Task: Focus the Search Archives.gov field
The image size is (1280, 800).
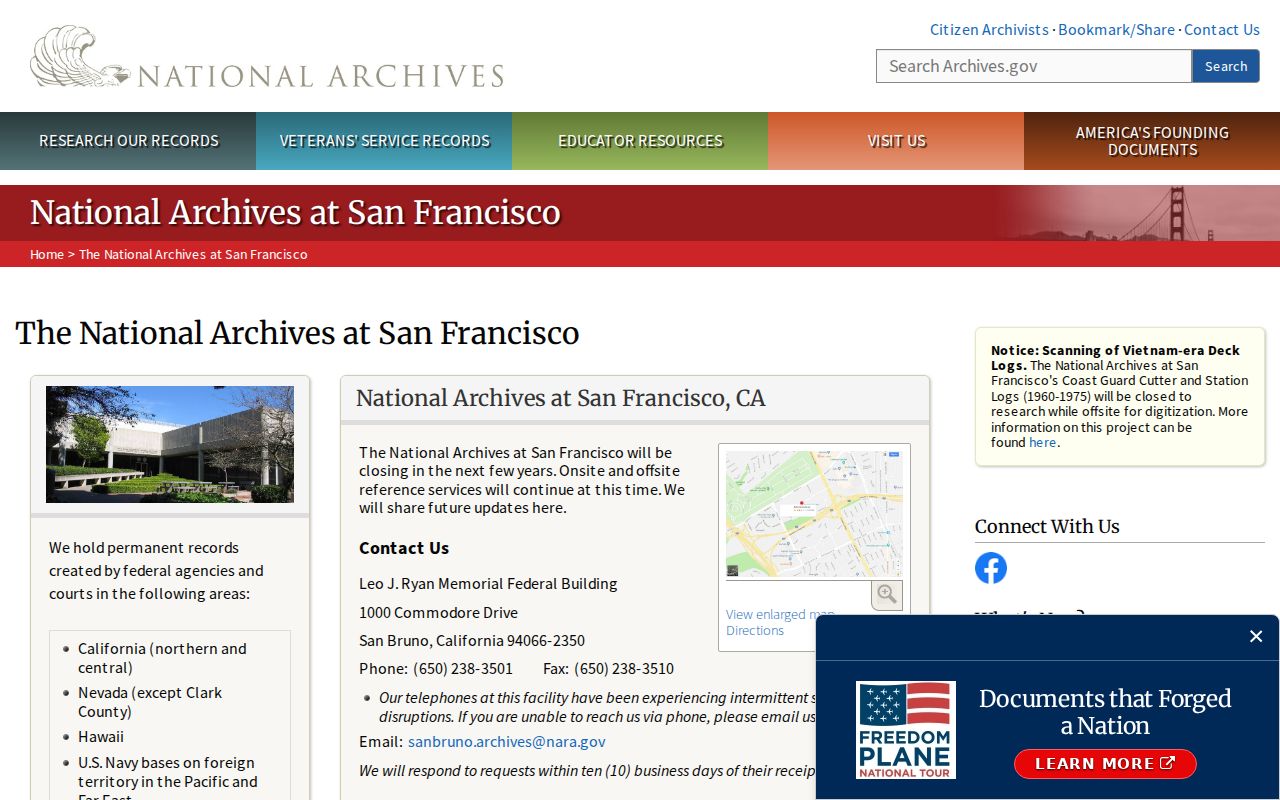Action: tap(1034, 66)
